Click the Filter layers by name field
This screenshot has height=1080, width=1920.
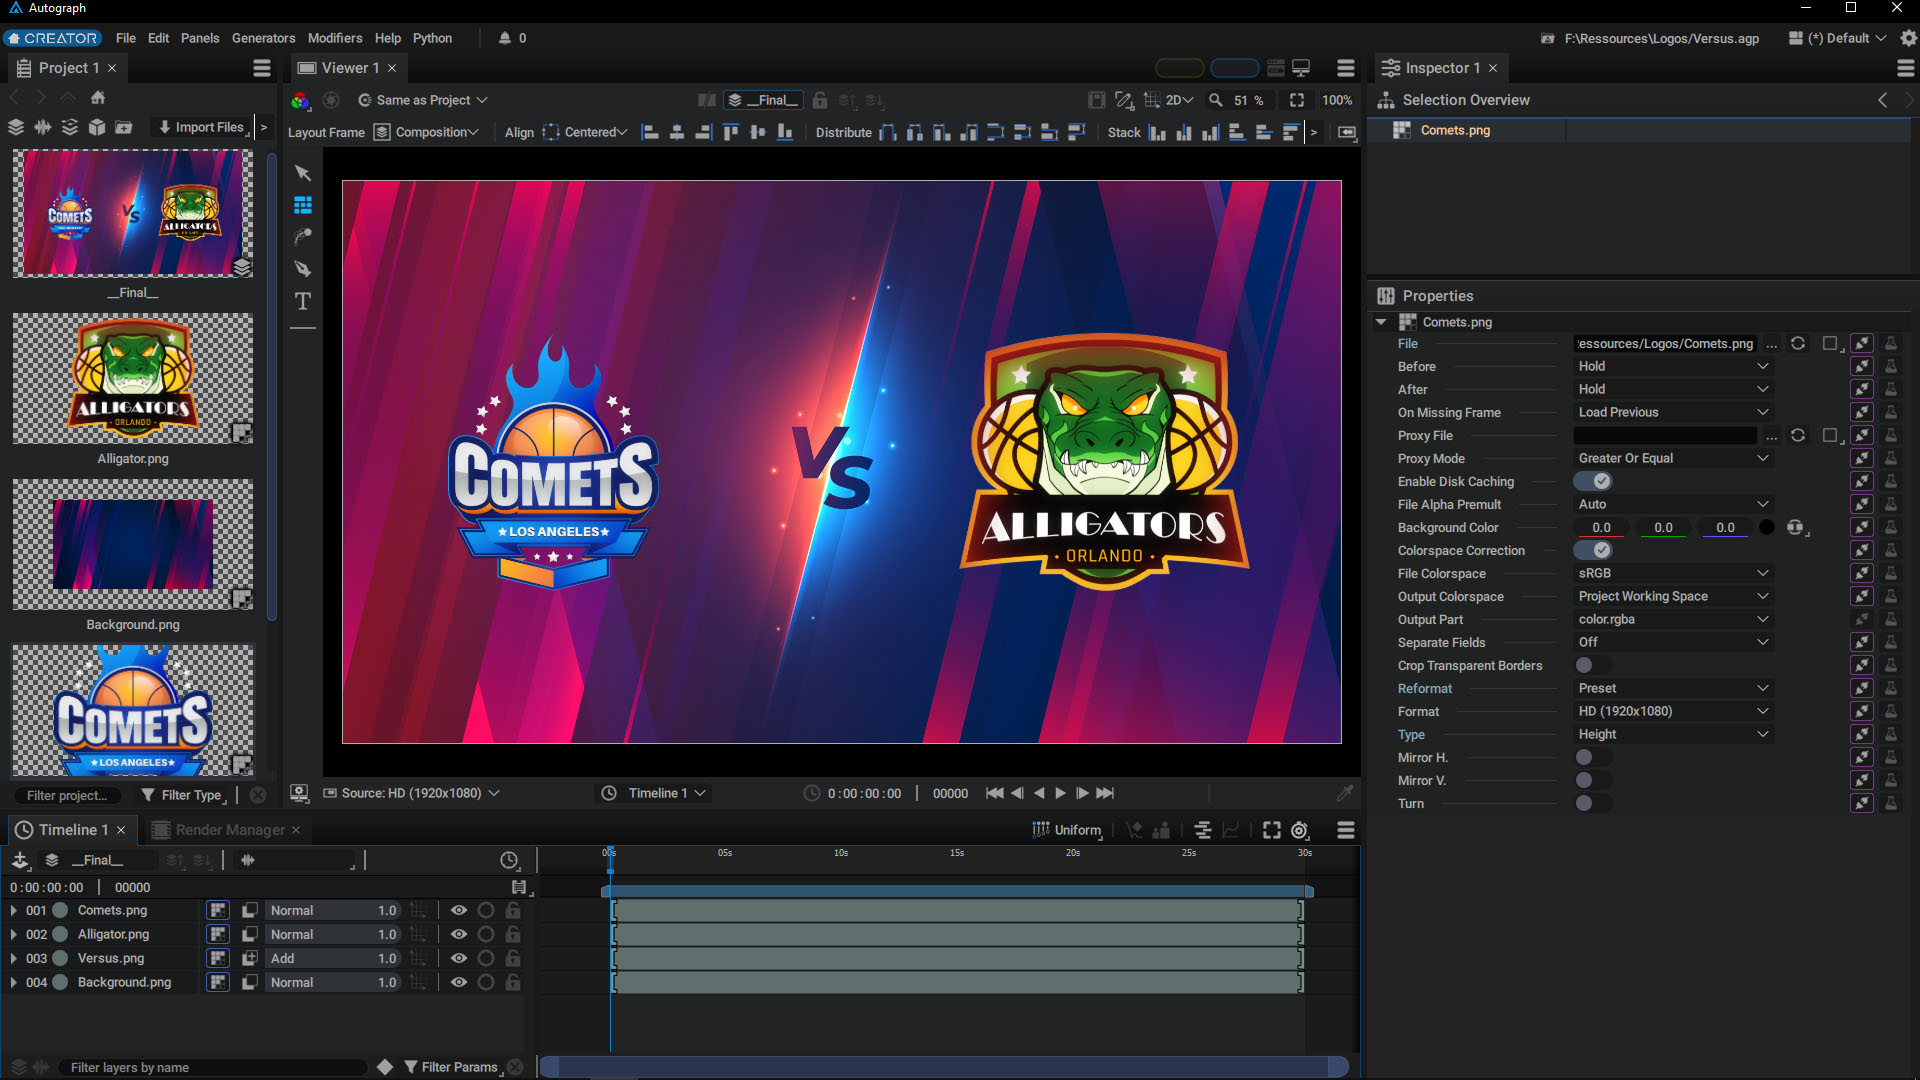(x=213, y=1067)
